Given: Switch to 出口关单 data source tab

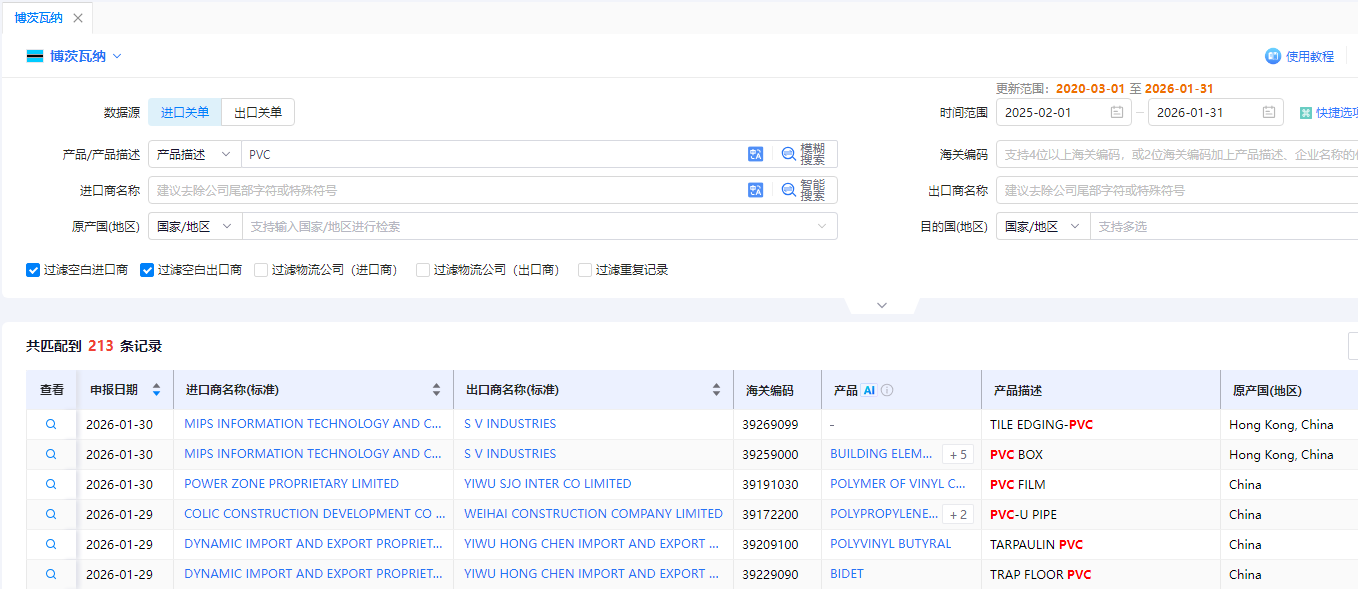Looking at the screenshot, I should point(258,113).
